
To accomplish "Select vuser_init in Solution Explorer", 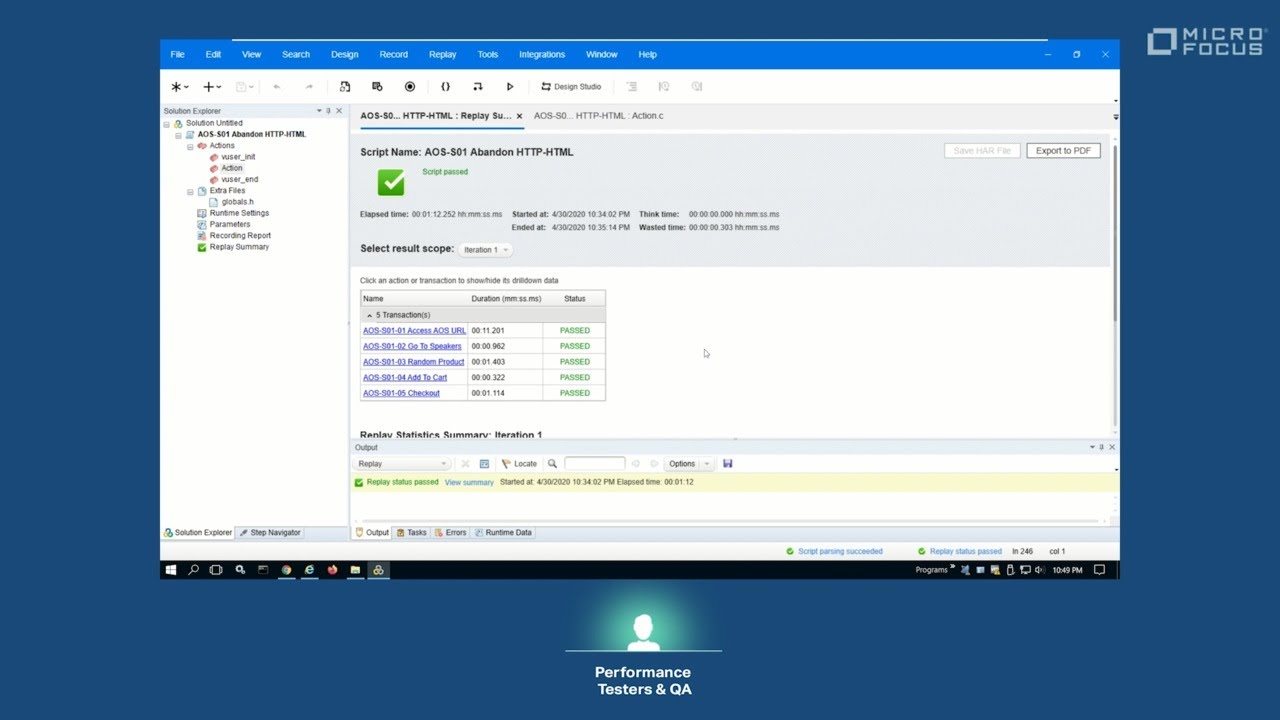I will 238,157.
